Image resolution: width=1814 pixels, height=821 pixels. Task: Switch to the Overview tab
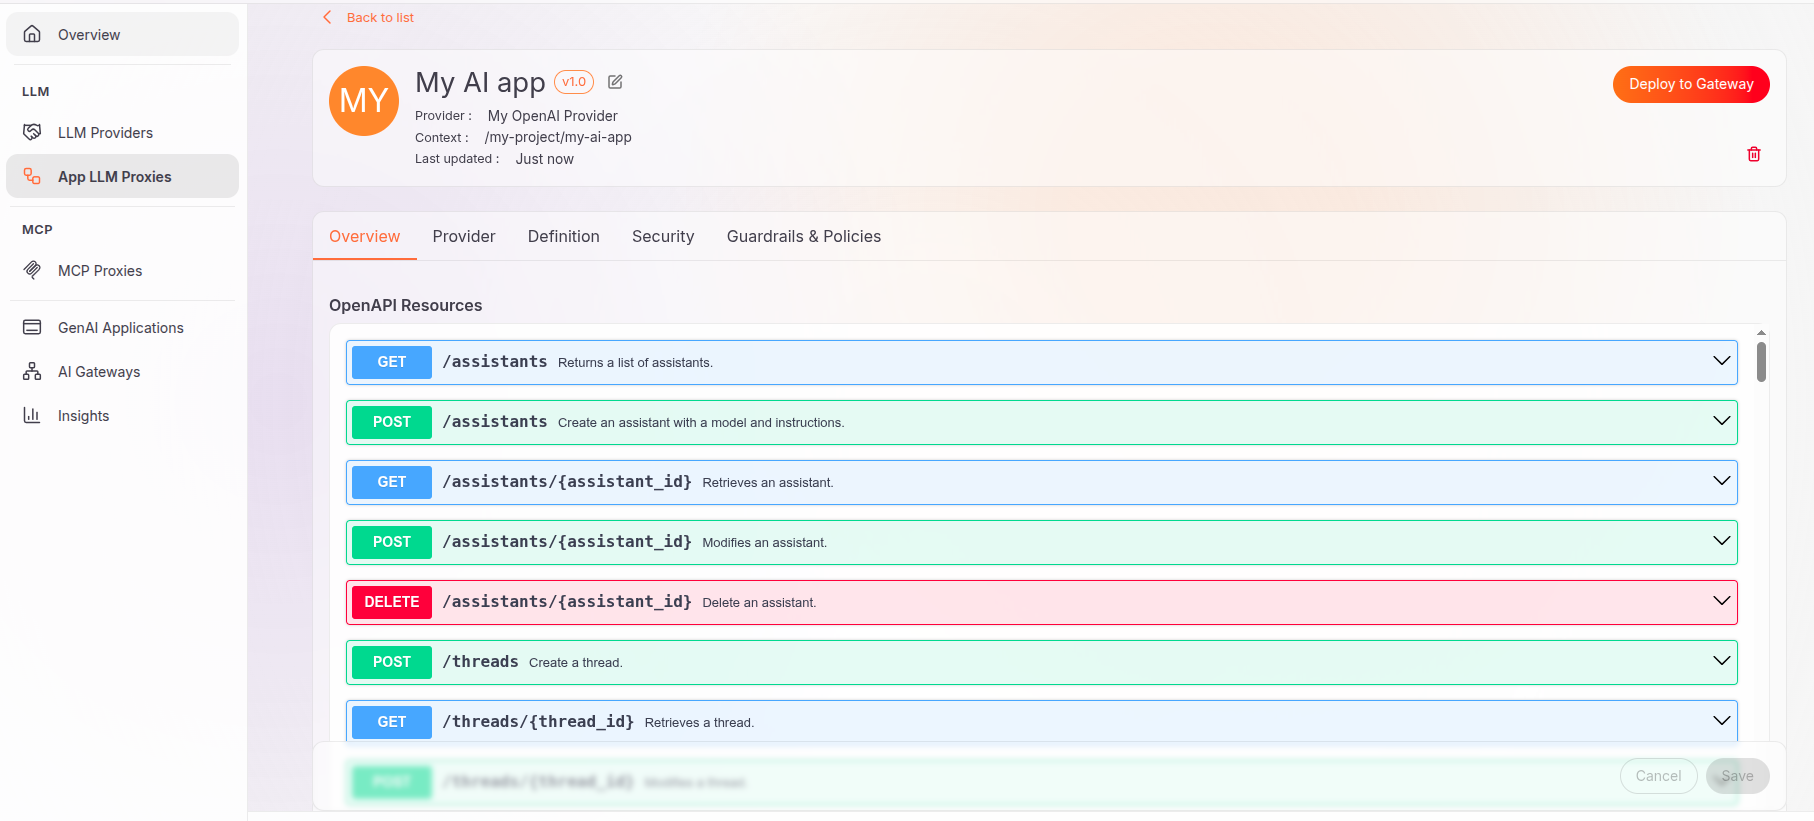[364, 236]
